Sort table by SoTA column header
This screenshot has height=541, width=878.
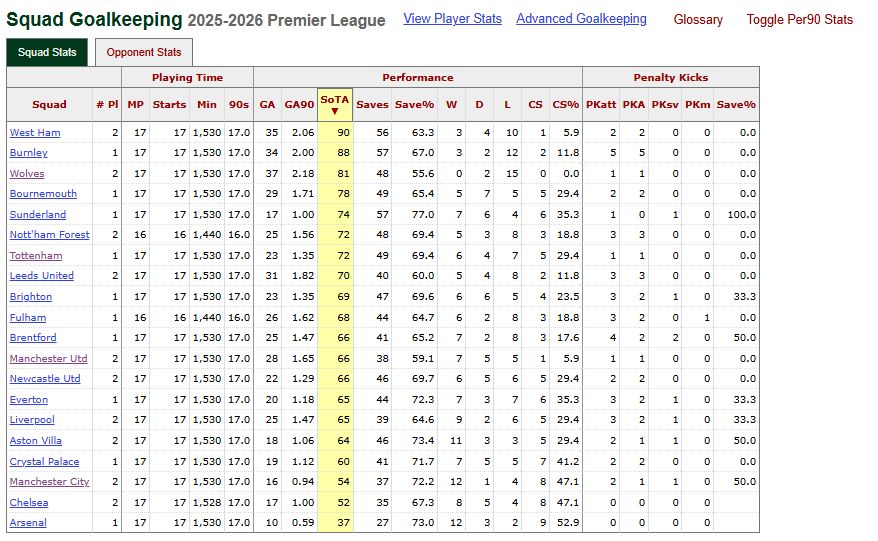click(x=334, y=104)
